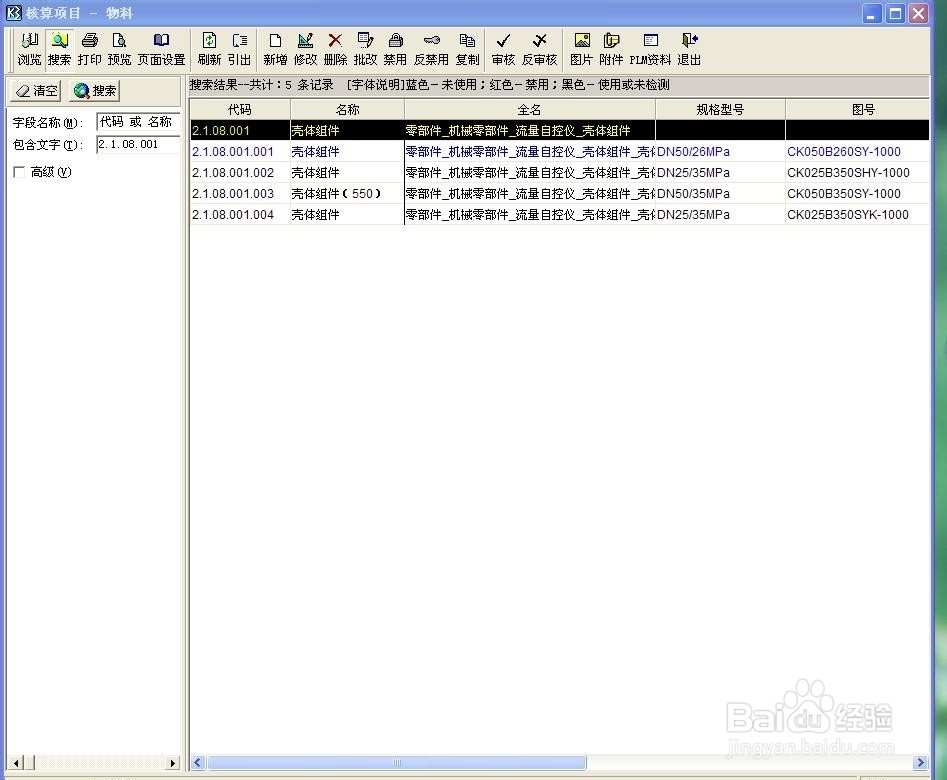947x780 pixels.
Task: Click spec cell DN50/26MPa
Action: [720, 152]
